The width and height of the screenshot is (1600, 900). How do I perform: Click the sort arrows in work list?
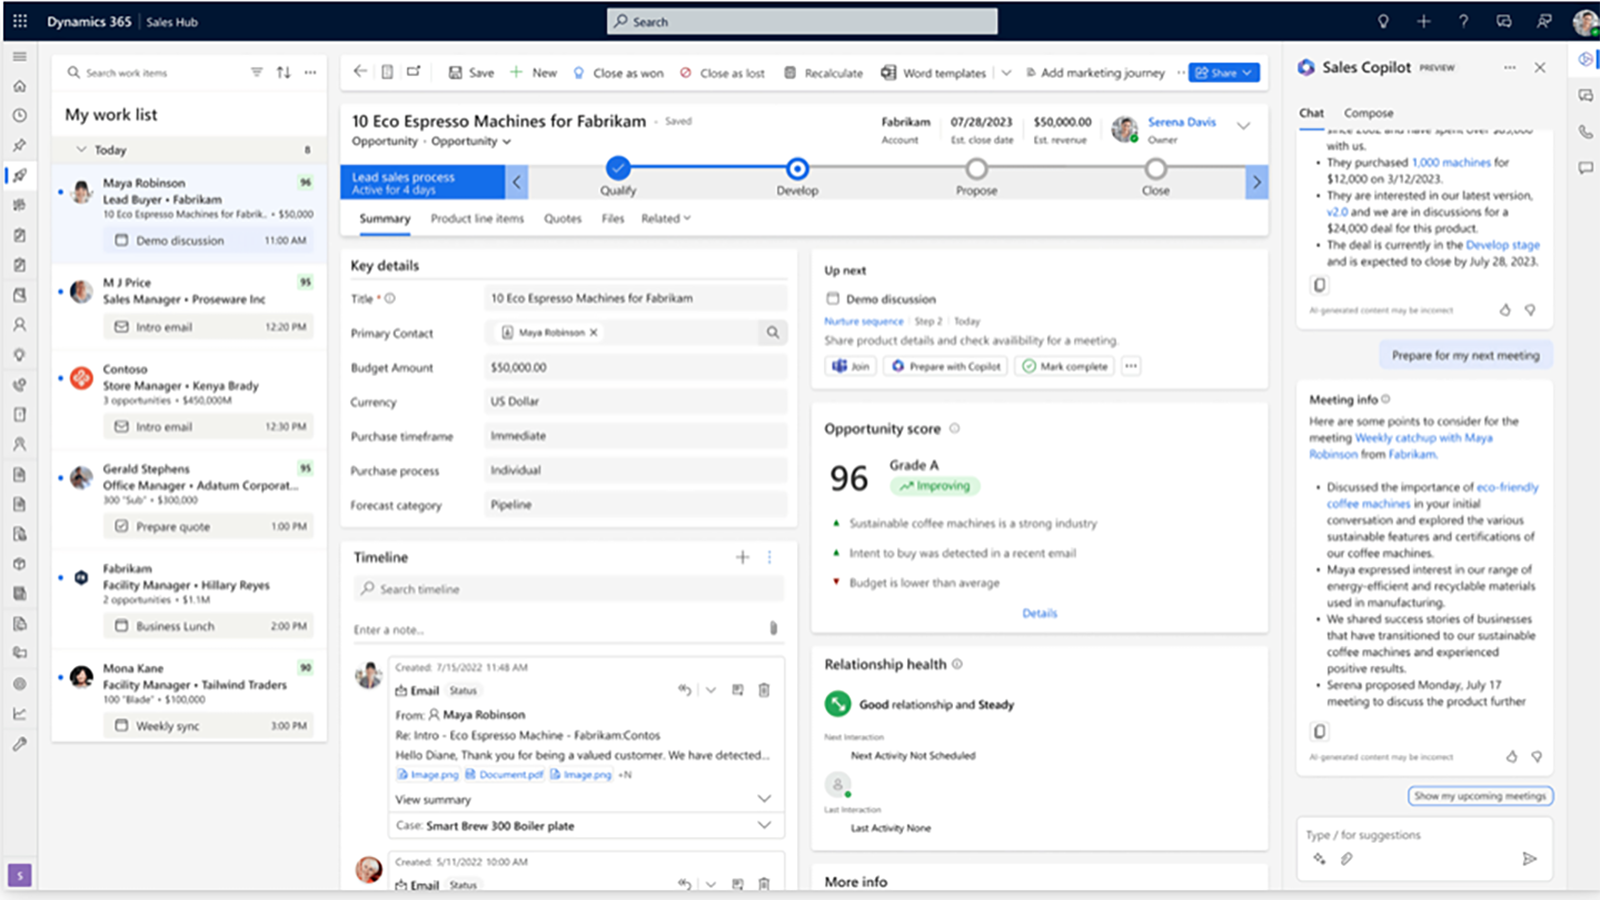(x=284, y=72)
